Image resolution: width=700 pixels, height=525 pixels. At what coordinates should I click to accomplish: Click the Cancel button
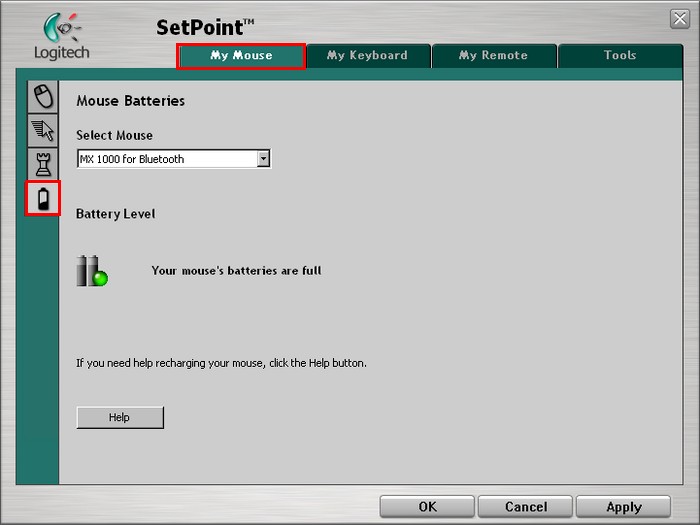525,507
